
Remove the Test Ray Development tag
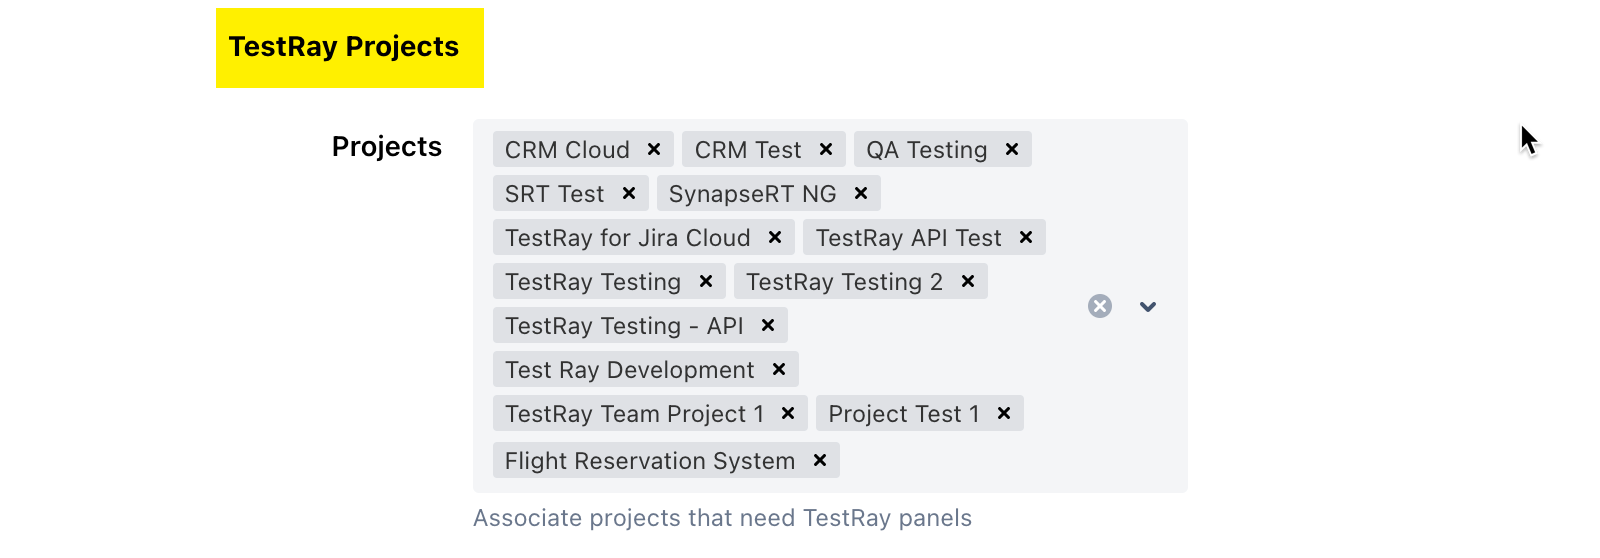pyautogui.click(x=779, y=369)
